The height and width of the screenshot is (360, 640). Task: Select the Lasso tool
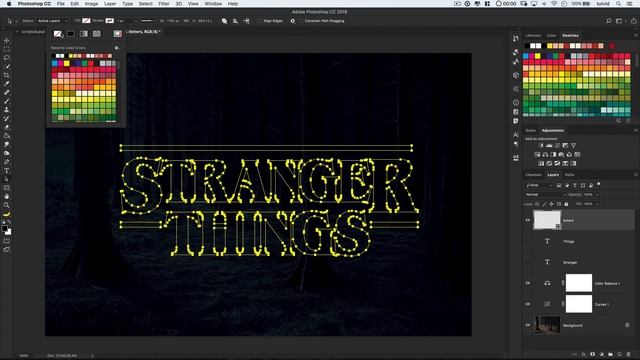tap(7, 58)
